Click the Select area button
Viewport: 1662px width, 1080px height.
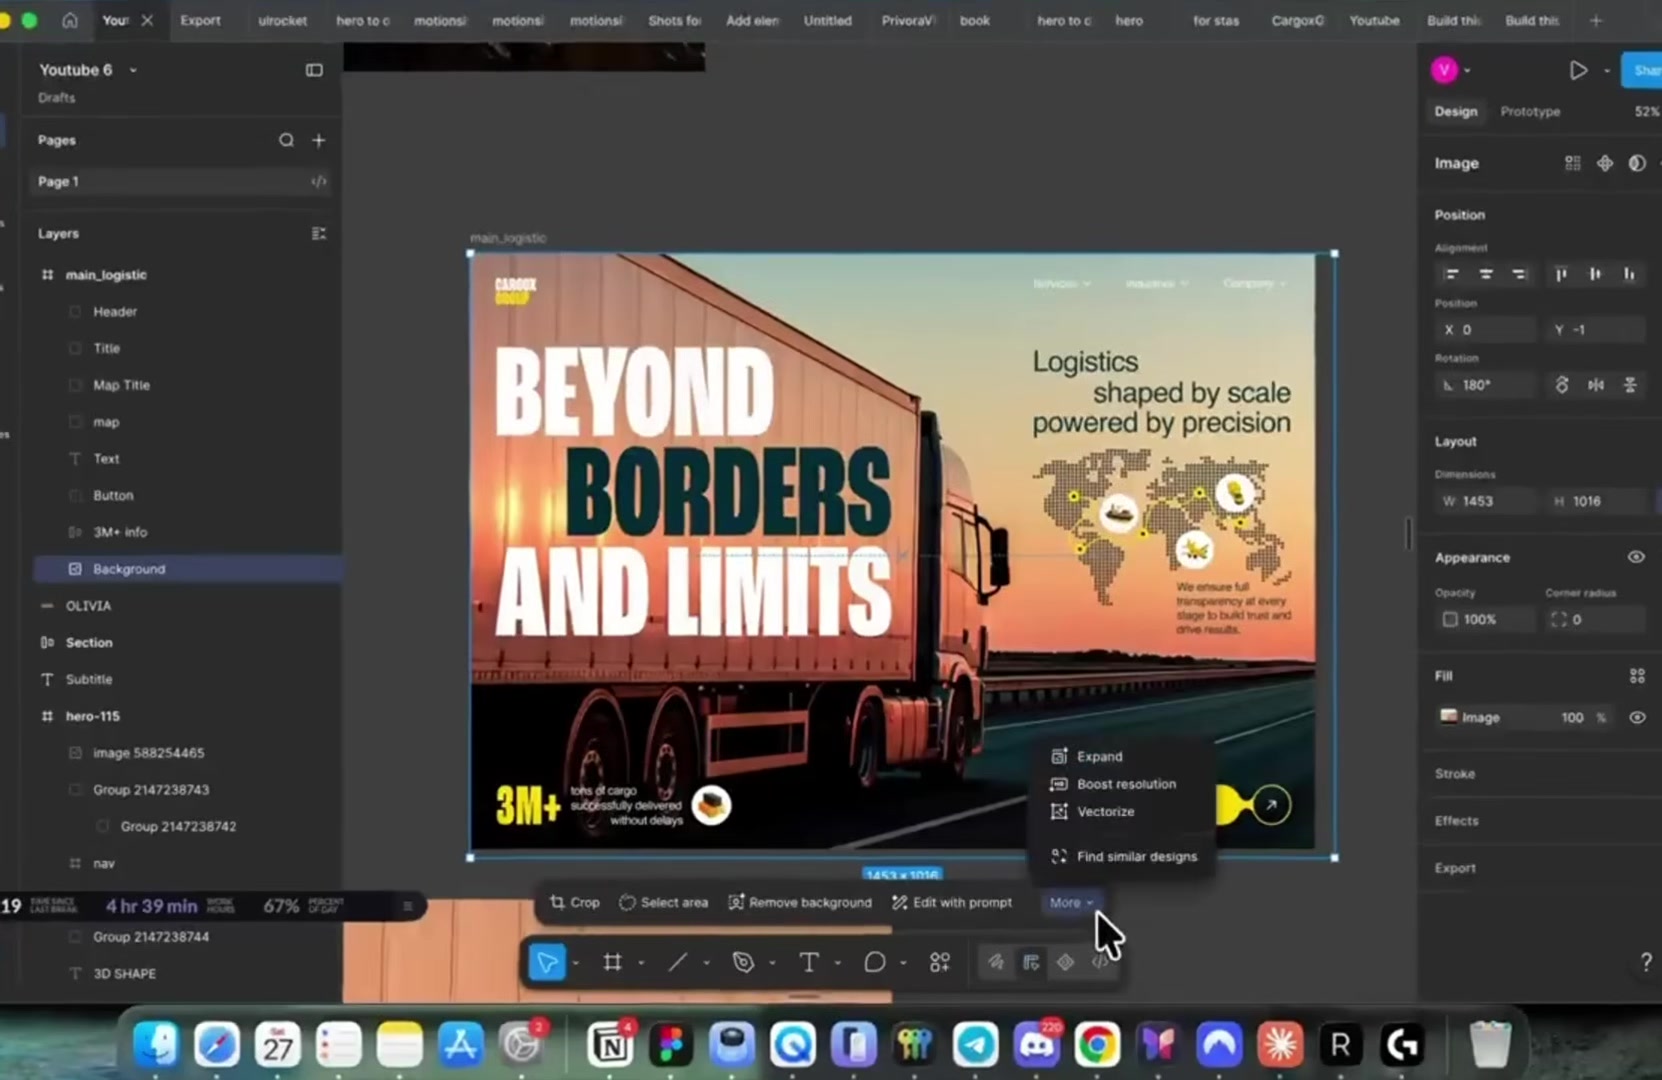click(x=664, y=902)
